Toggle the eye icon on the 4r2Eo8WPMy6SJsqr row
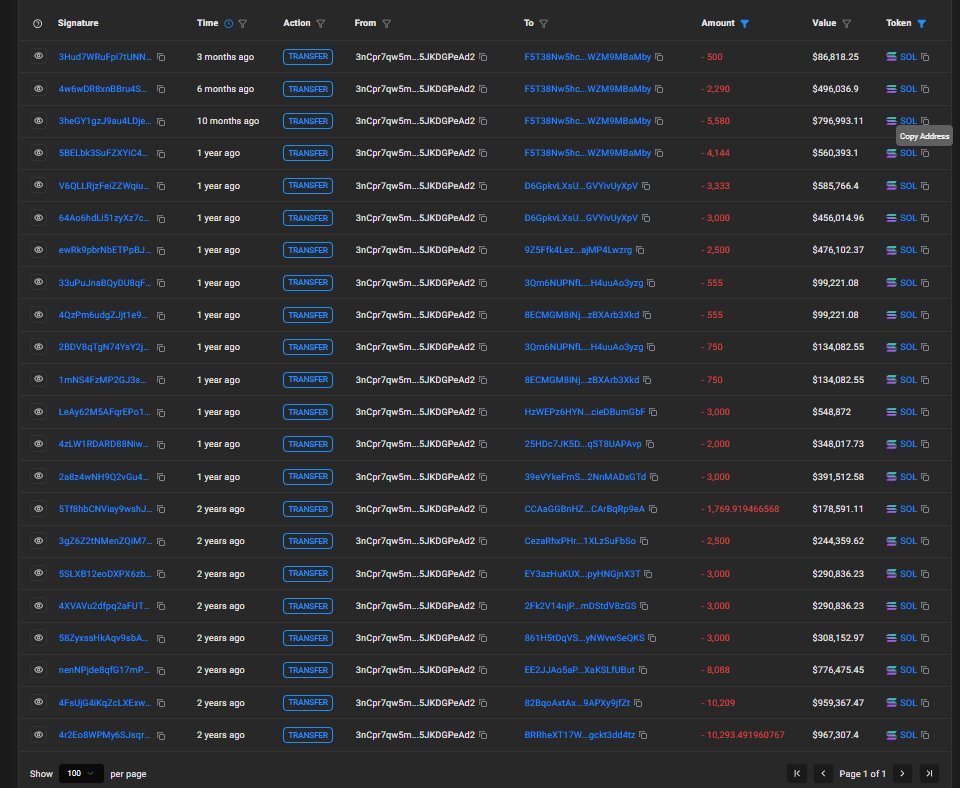This screenshot has width=960, height=788. tap(38, 735)
